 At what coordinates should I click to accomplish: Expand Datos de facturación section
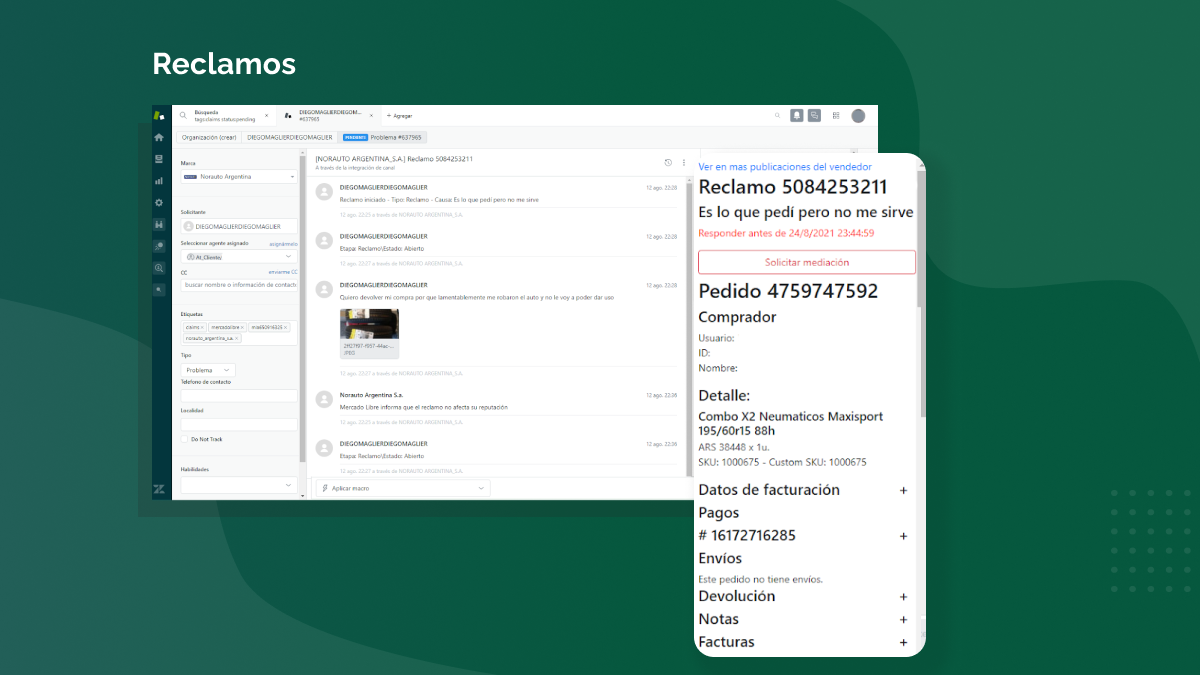pyautogui.click(x=904, y=490)
